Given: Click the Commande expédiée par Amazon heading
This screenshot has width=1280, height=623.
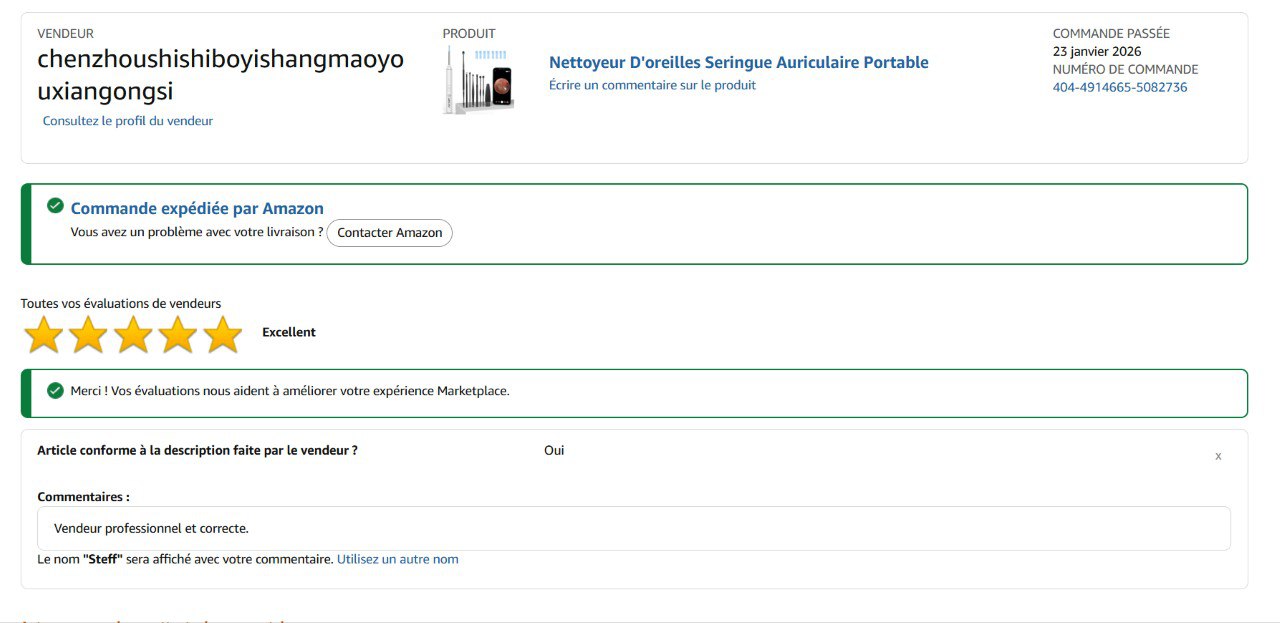Looking at the screenshot, I should pos(197,208).
